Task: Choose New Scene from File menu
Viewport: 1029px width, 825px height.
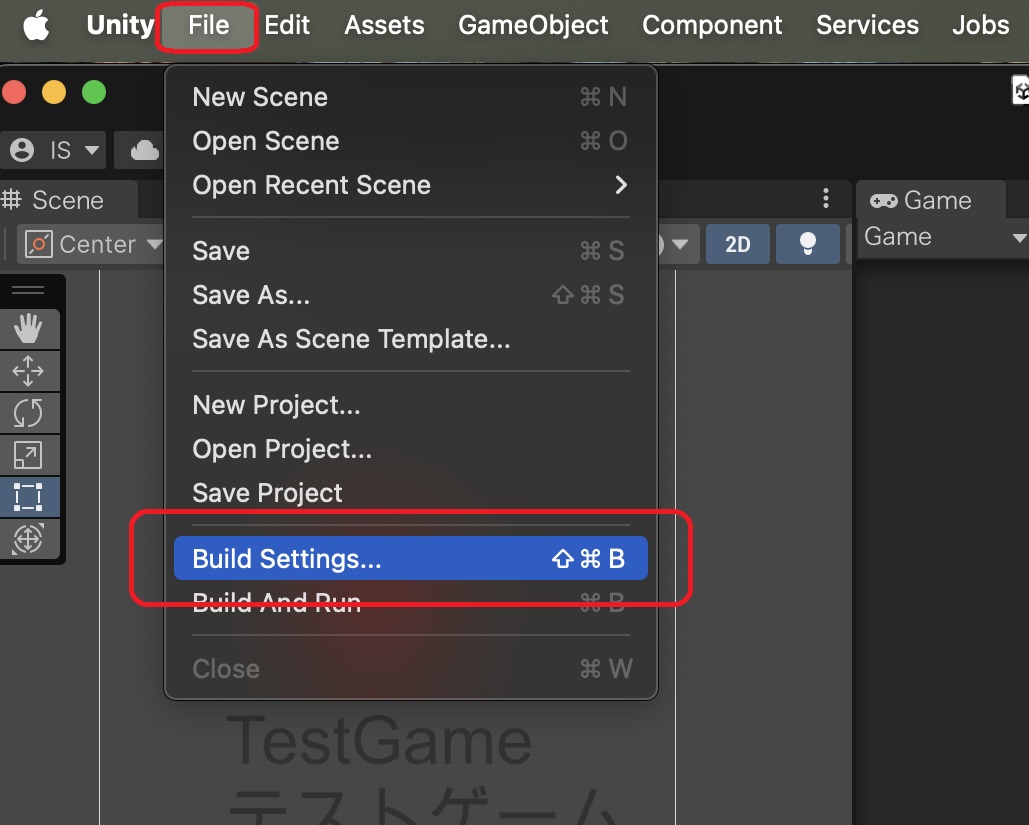Action: click(x=410, y=97)
